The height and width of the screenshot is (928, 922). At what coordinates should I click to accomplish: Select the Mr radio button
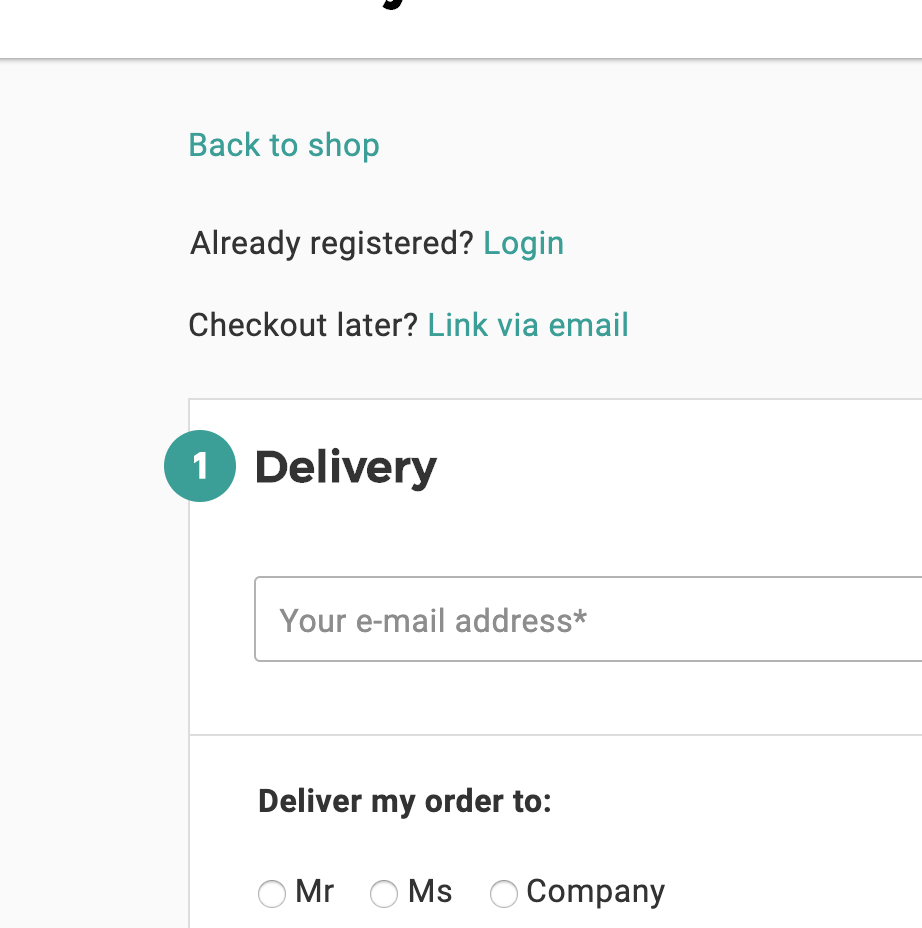pyautogui.click(x=271, y=893)
